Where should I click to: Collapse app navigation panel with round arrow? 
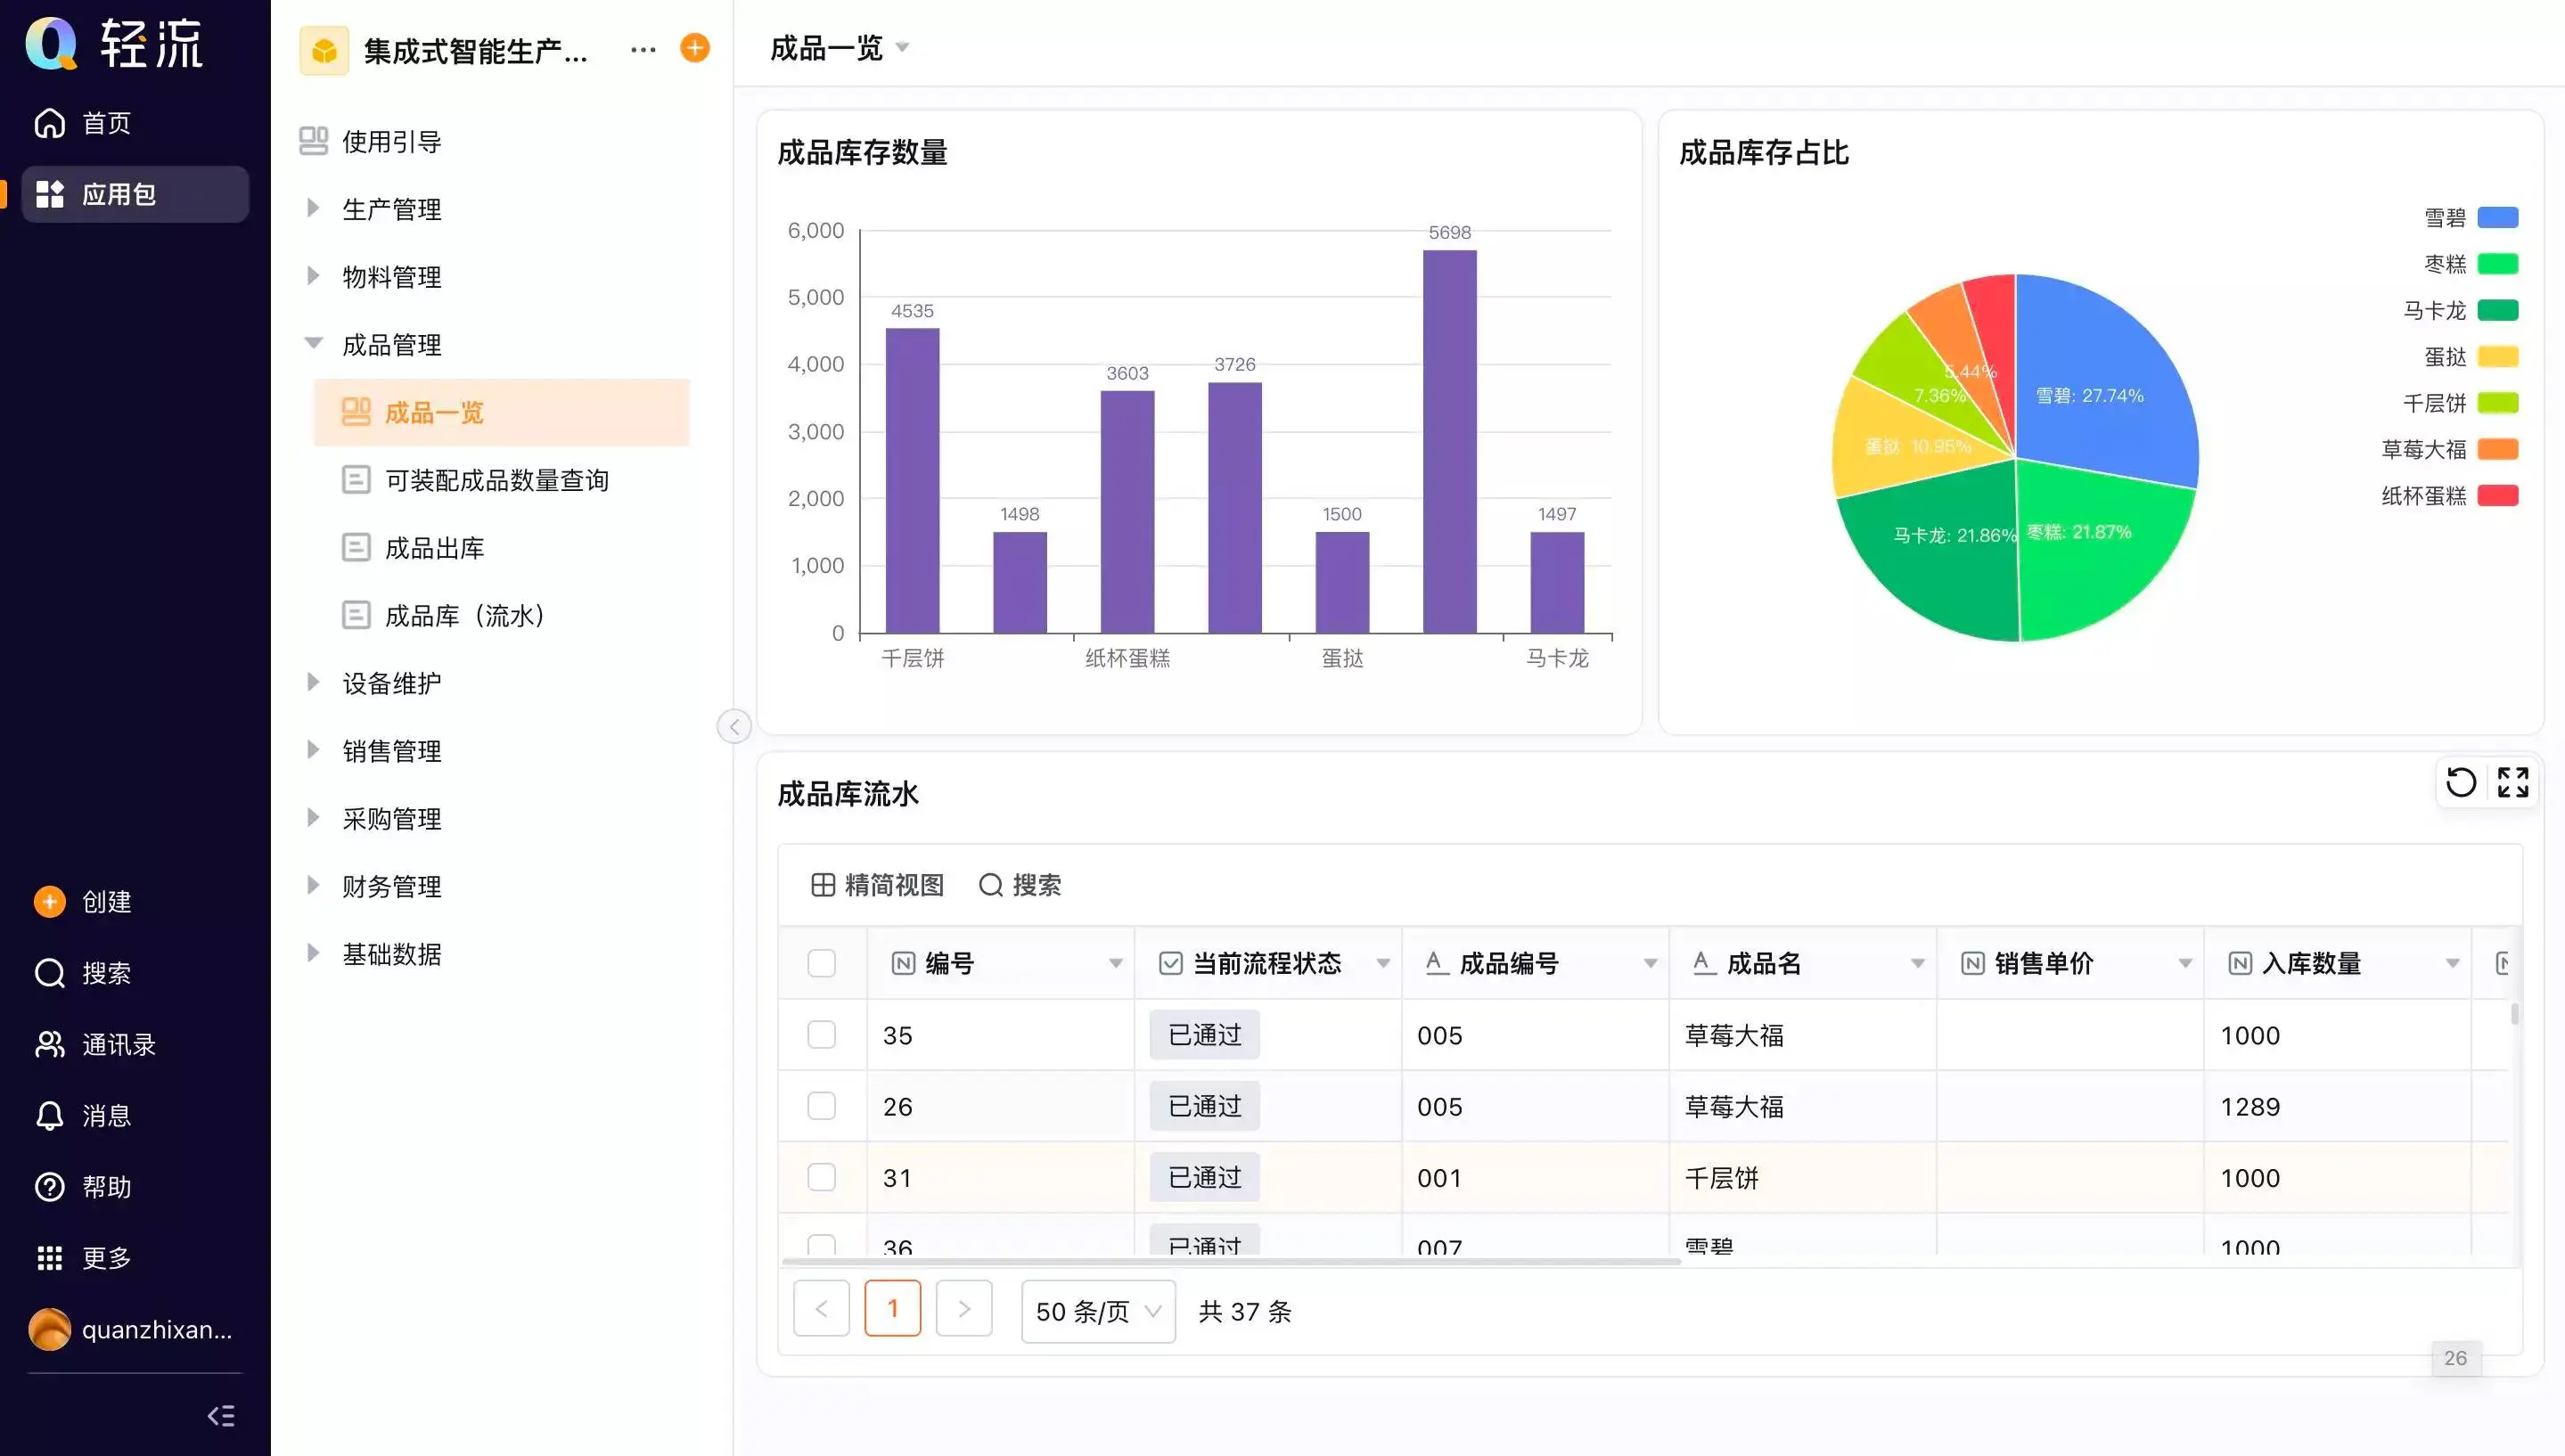tap(734, 726)
